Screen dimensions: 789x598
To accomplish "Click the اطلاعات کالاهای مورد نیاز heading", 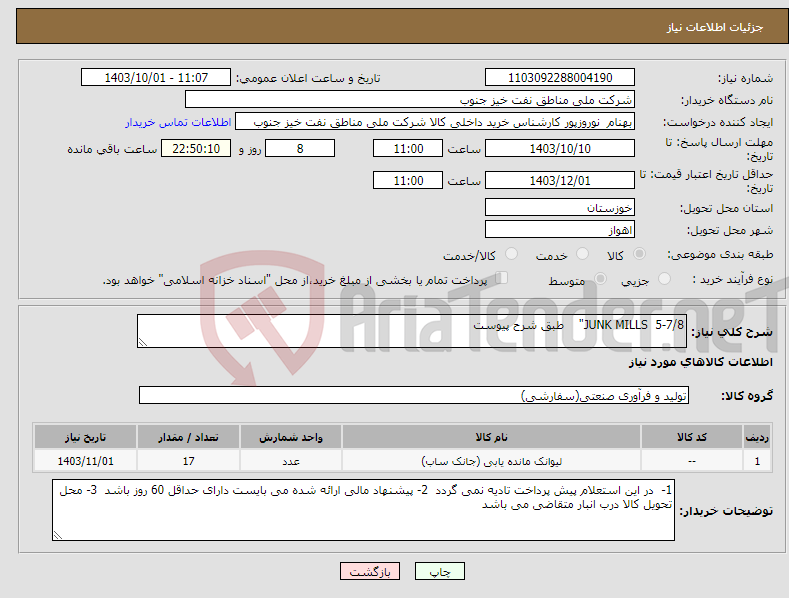I will [700, 362].
